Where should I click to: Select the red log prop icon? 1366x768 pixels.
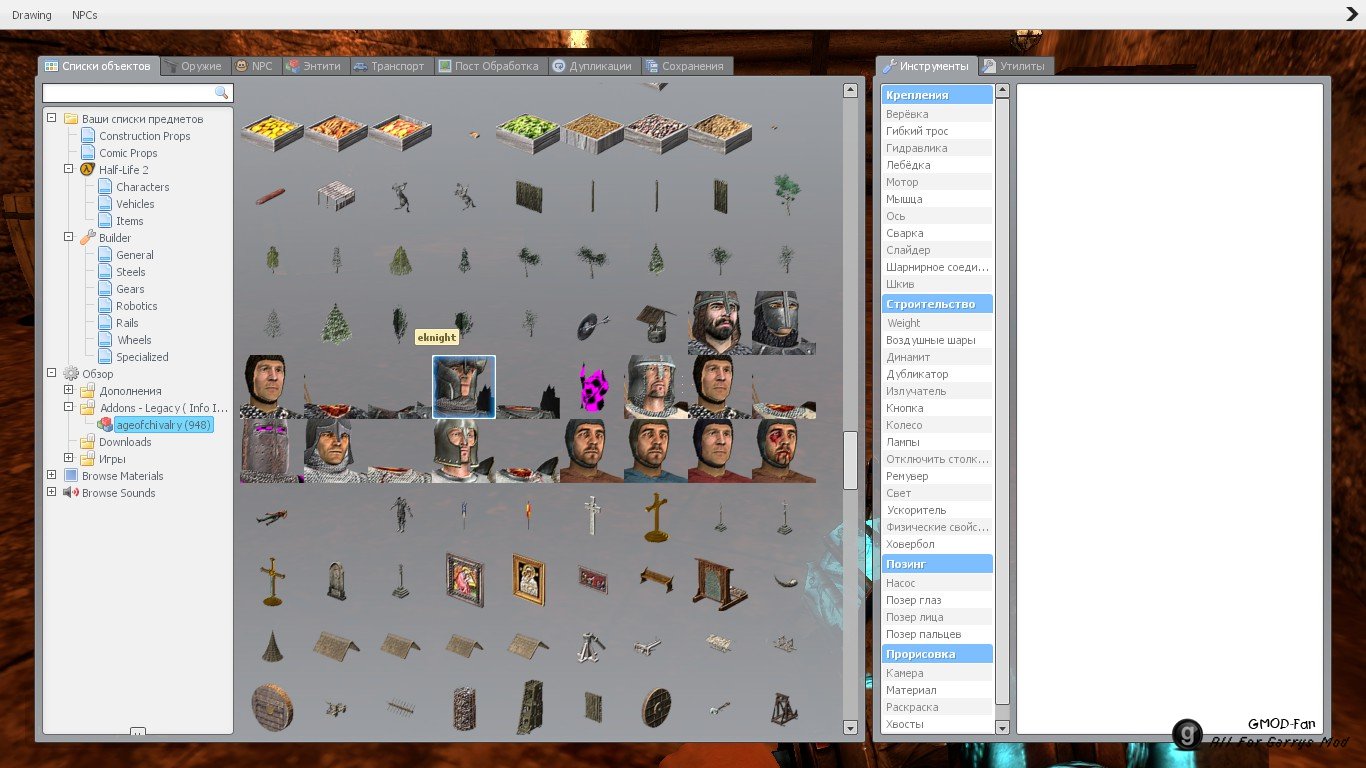pyautogui.click(x=272, y=195)
